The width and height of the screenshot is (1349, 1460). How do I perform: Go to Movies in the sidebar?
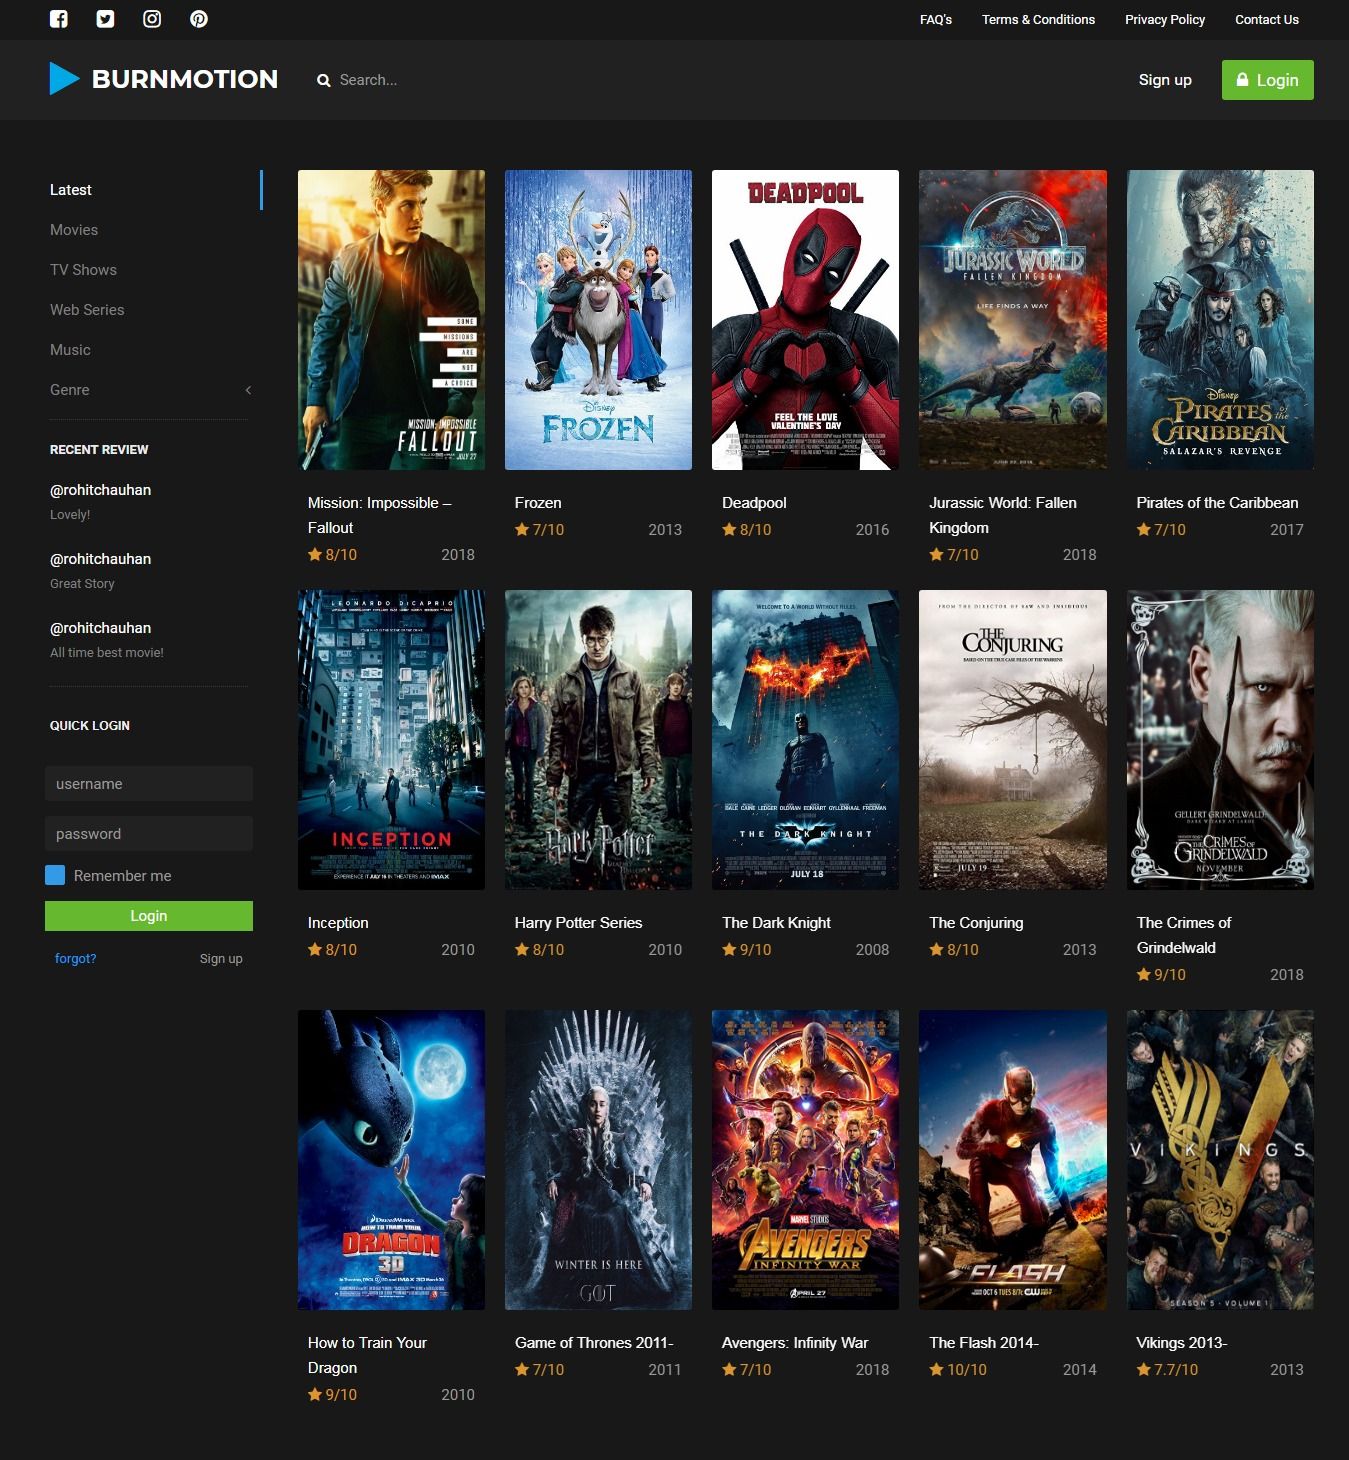[74, 230]
